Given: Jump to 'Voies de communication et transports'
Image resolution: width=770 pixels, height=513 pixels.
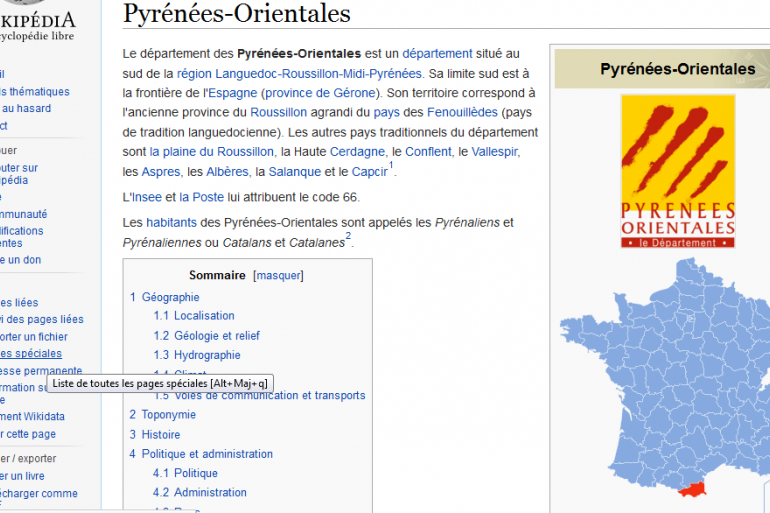Looking at the screenshot, I should click(x=269, y=395).
